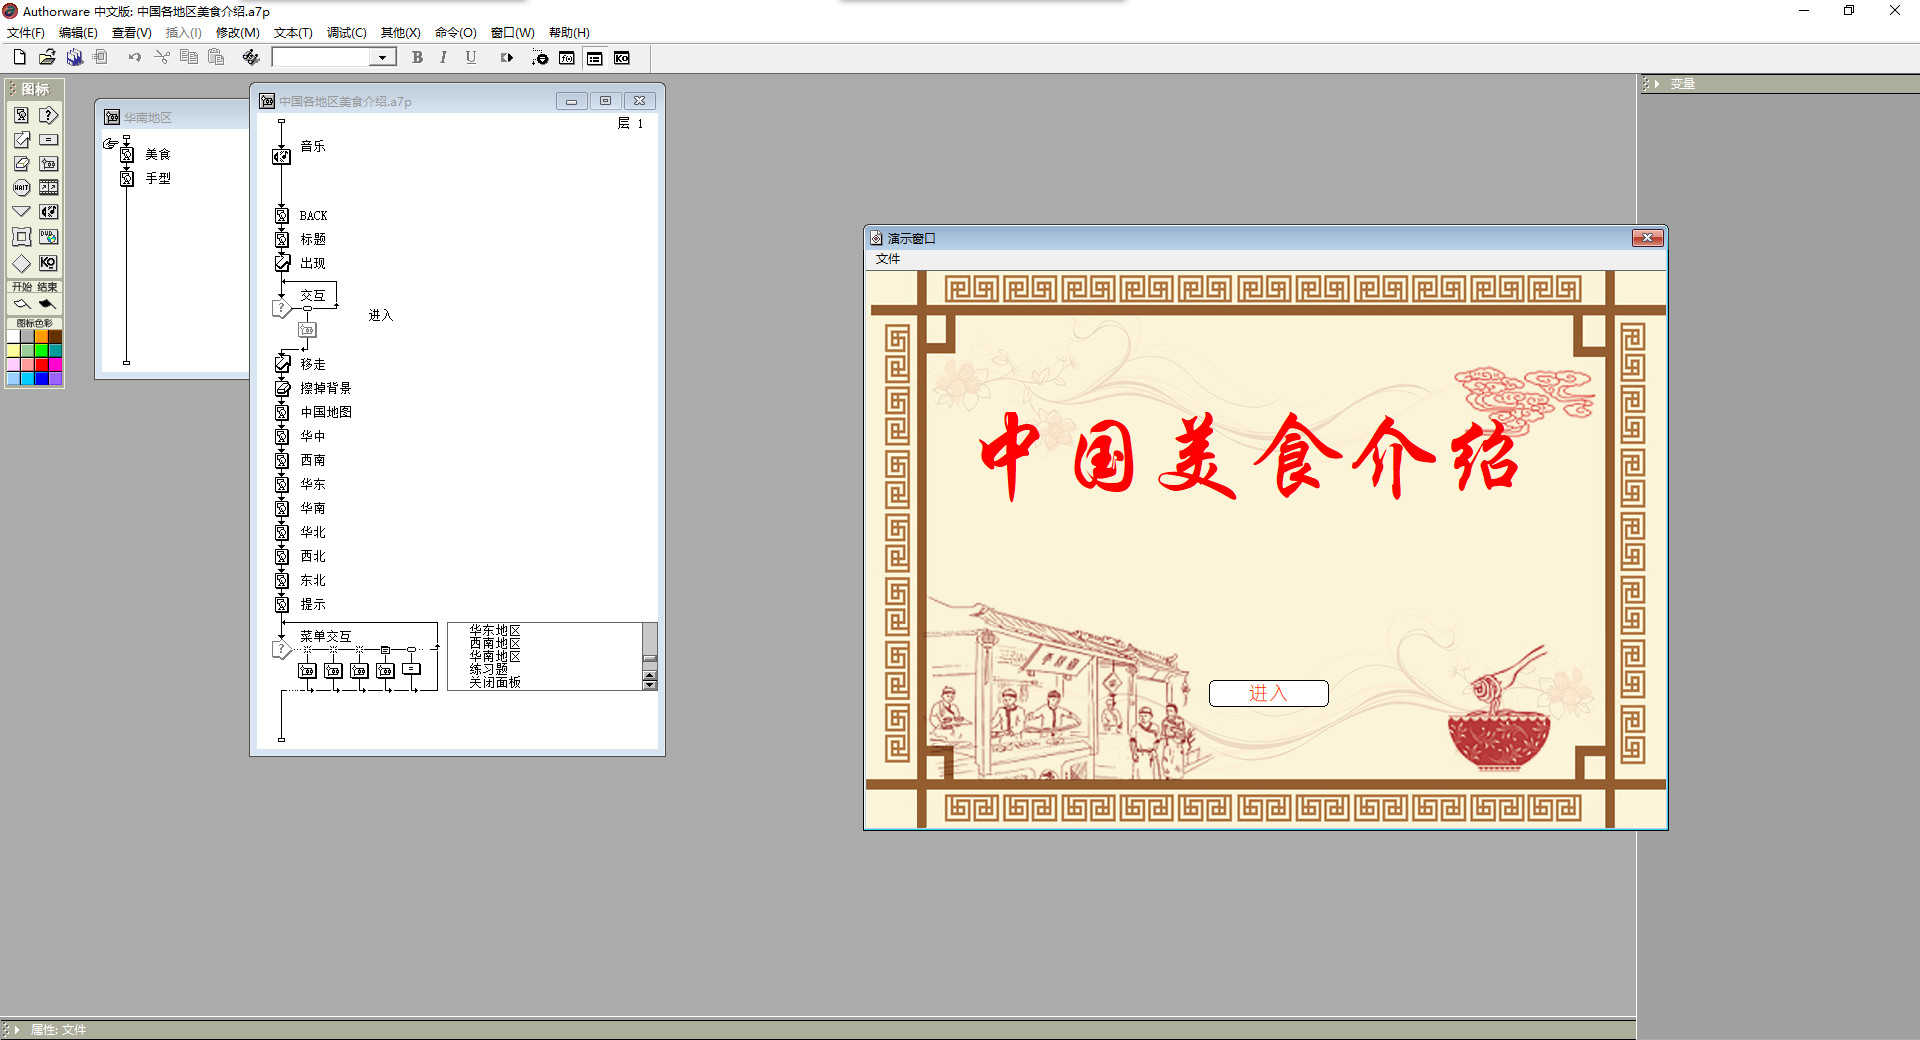Screen dimensions: 1920x1040
Task: Toggle Bold text formatting
Action: [417, 58]
